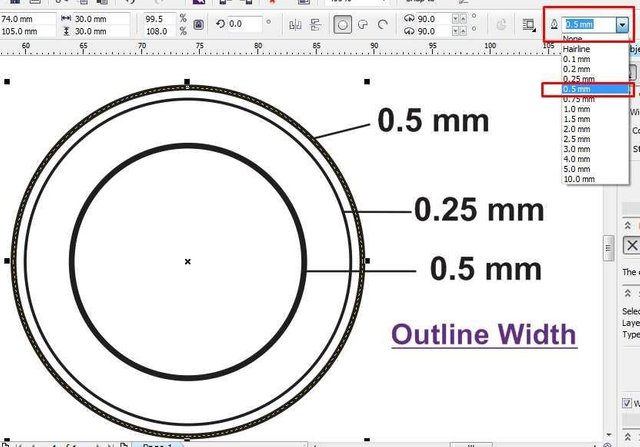The height and width of the screenshot is (447, 640).
Task: Click the top-right selection handle
Action: click(367, 82)
